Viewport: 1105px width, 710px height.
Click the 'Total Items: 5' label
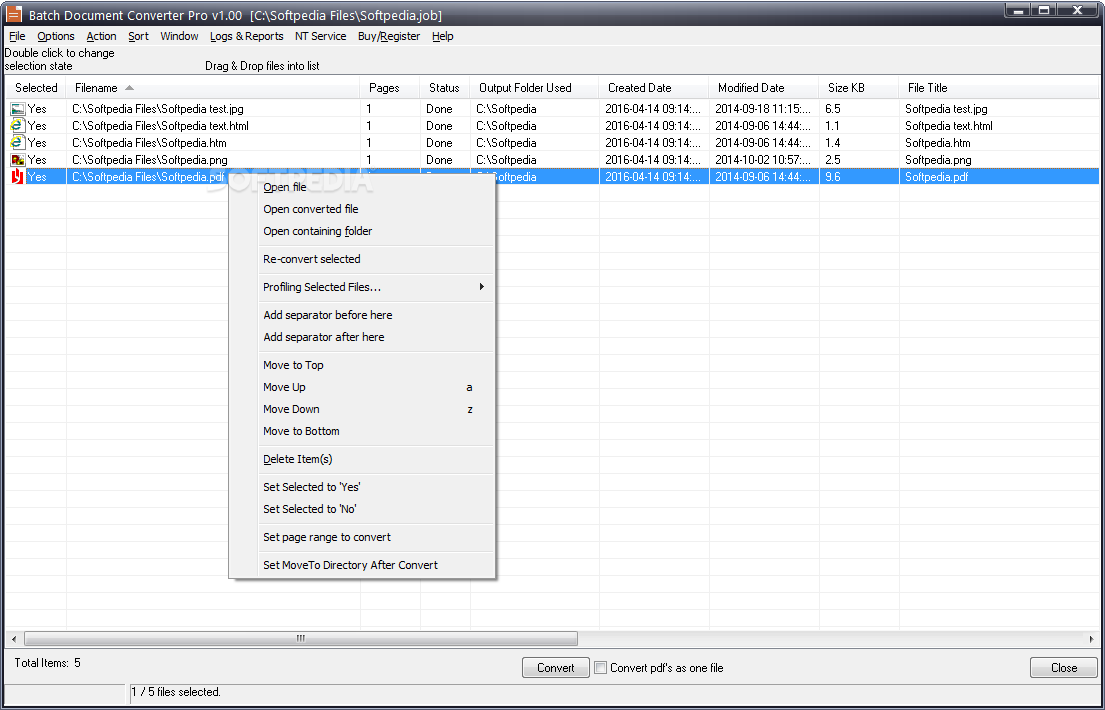47,663
